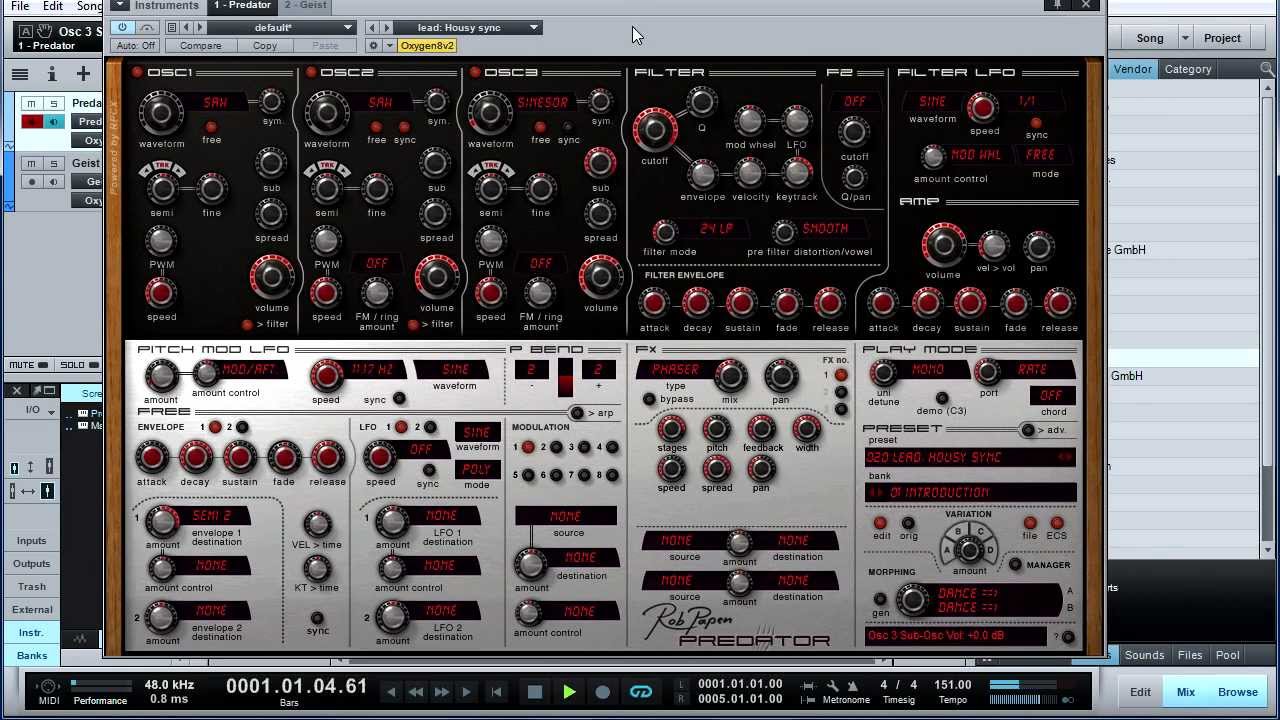The width and height of the screenshot is (1280, 720).
Task: Click the stop transport button
Action: [534, 692]
